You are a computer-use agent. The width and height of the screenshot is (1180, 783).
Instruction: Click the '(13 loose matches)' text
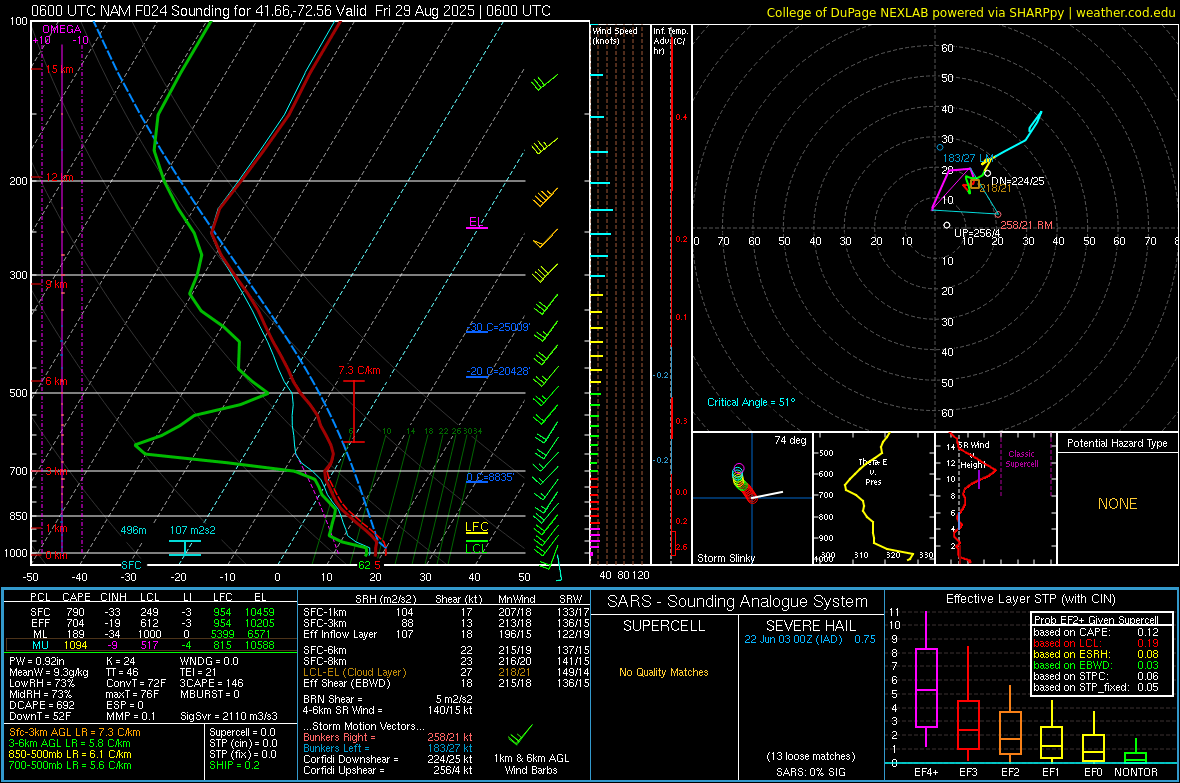click(810, 757)
